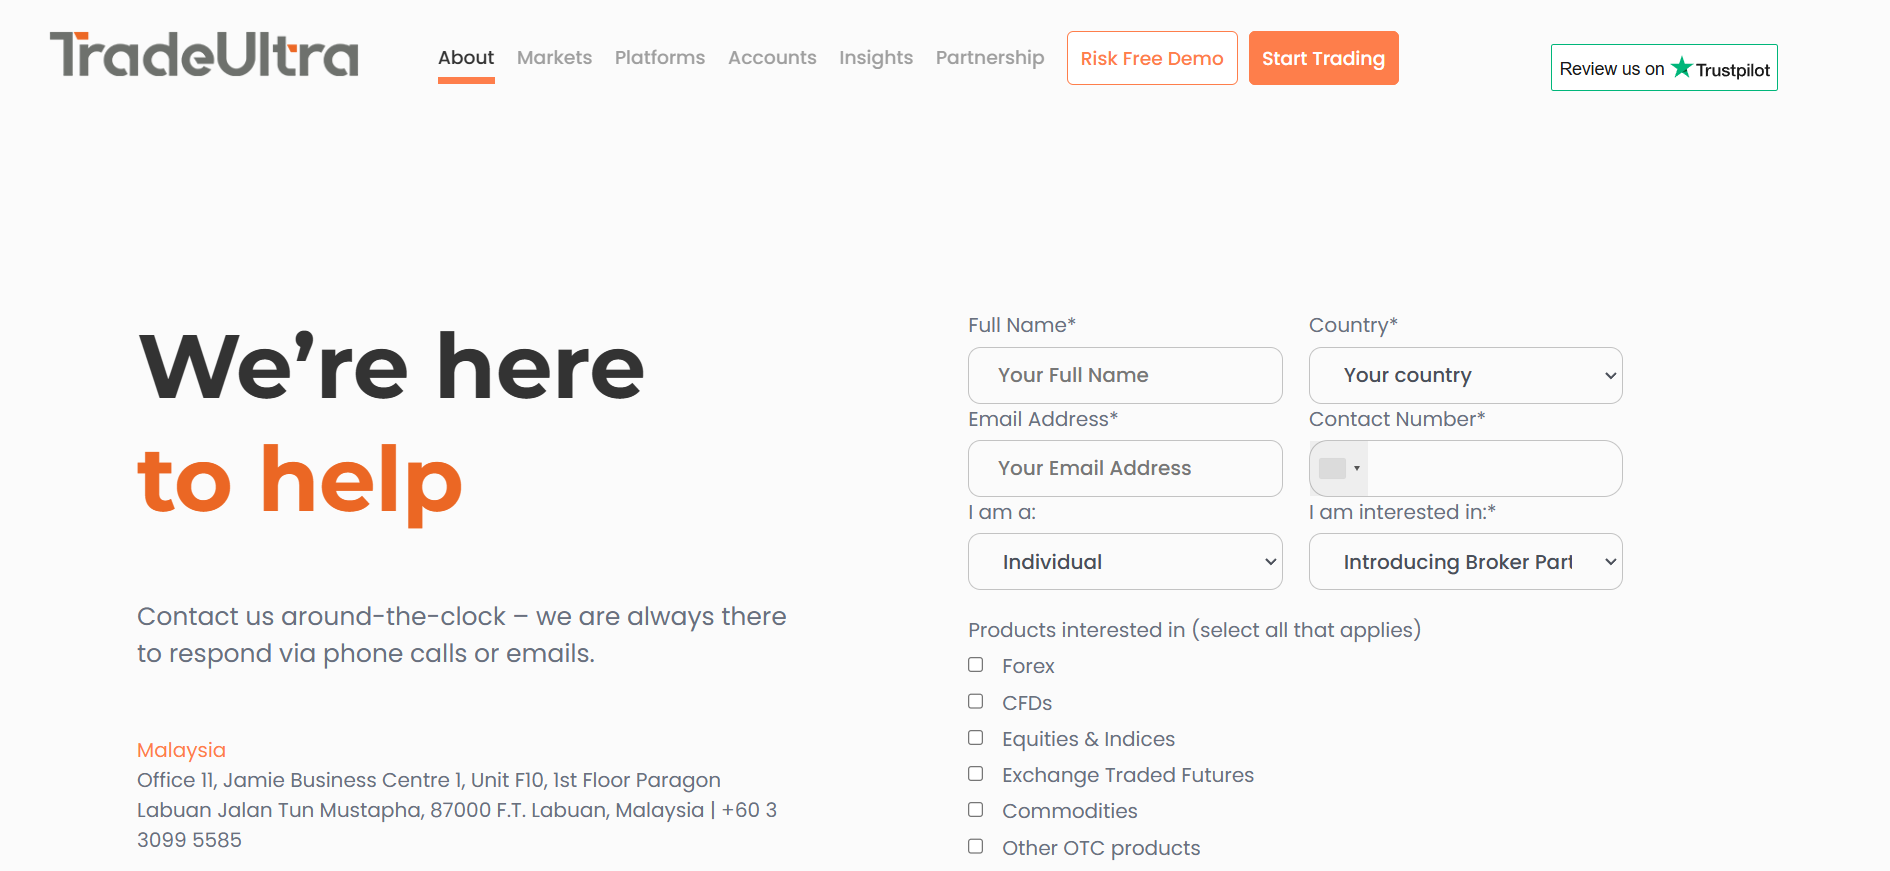Open the Introducing Broker interest dropdown
The width and height of the screenshot is (1890, 871).
(1465, 562)
